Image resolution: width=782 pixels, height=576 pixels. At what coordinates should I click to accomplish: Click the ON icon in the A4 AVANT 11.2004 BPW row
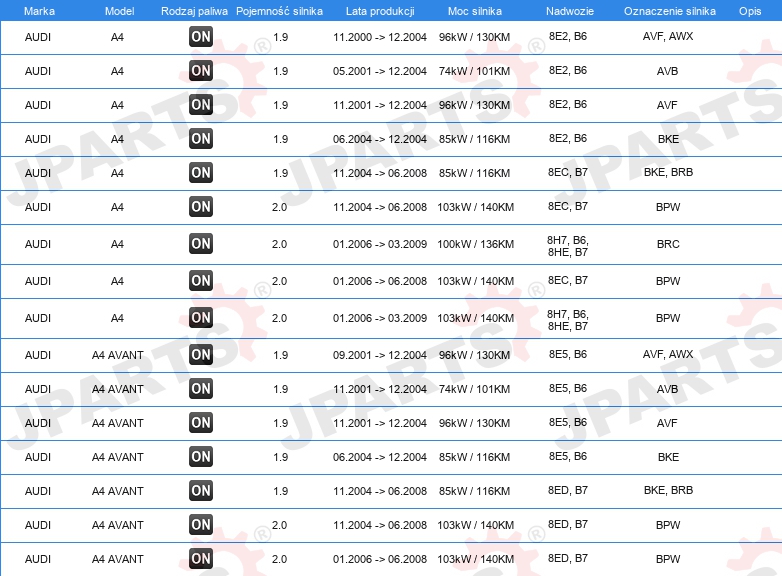(x=201, y=525)
